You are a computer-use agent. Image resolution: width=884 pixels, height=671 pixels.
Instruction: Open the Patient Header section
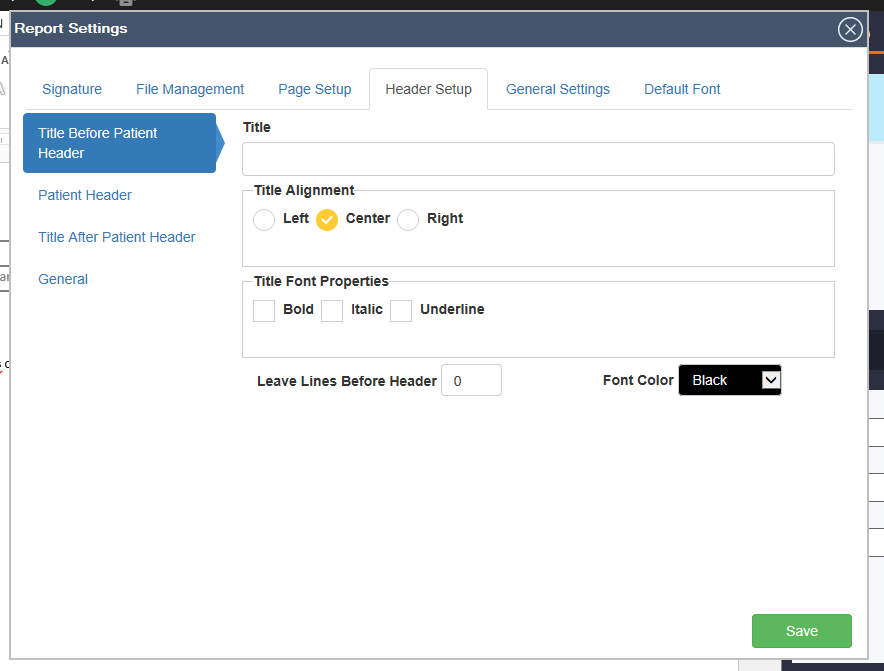(85, 195)
